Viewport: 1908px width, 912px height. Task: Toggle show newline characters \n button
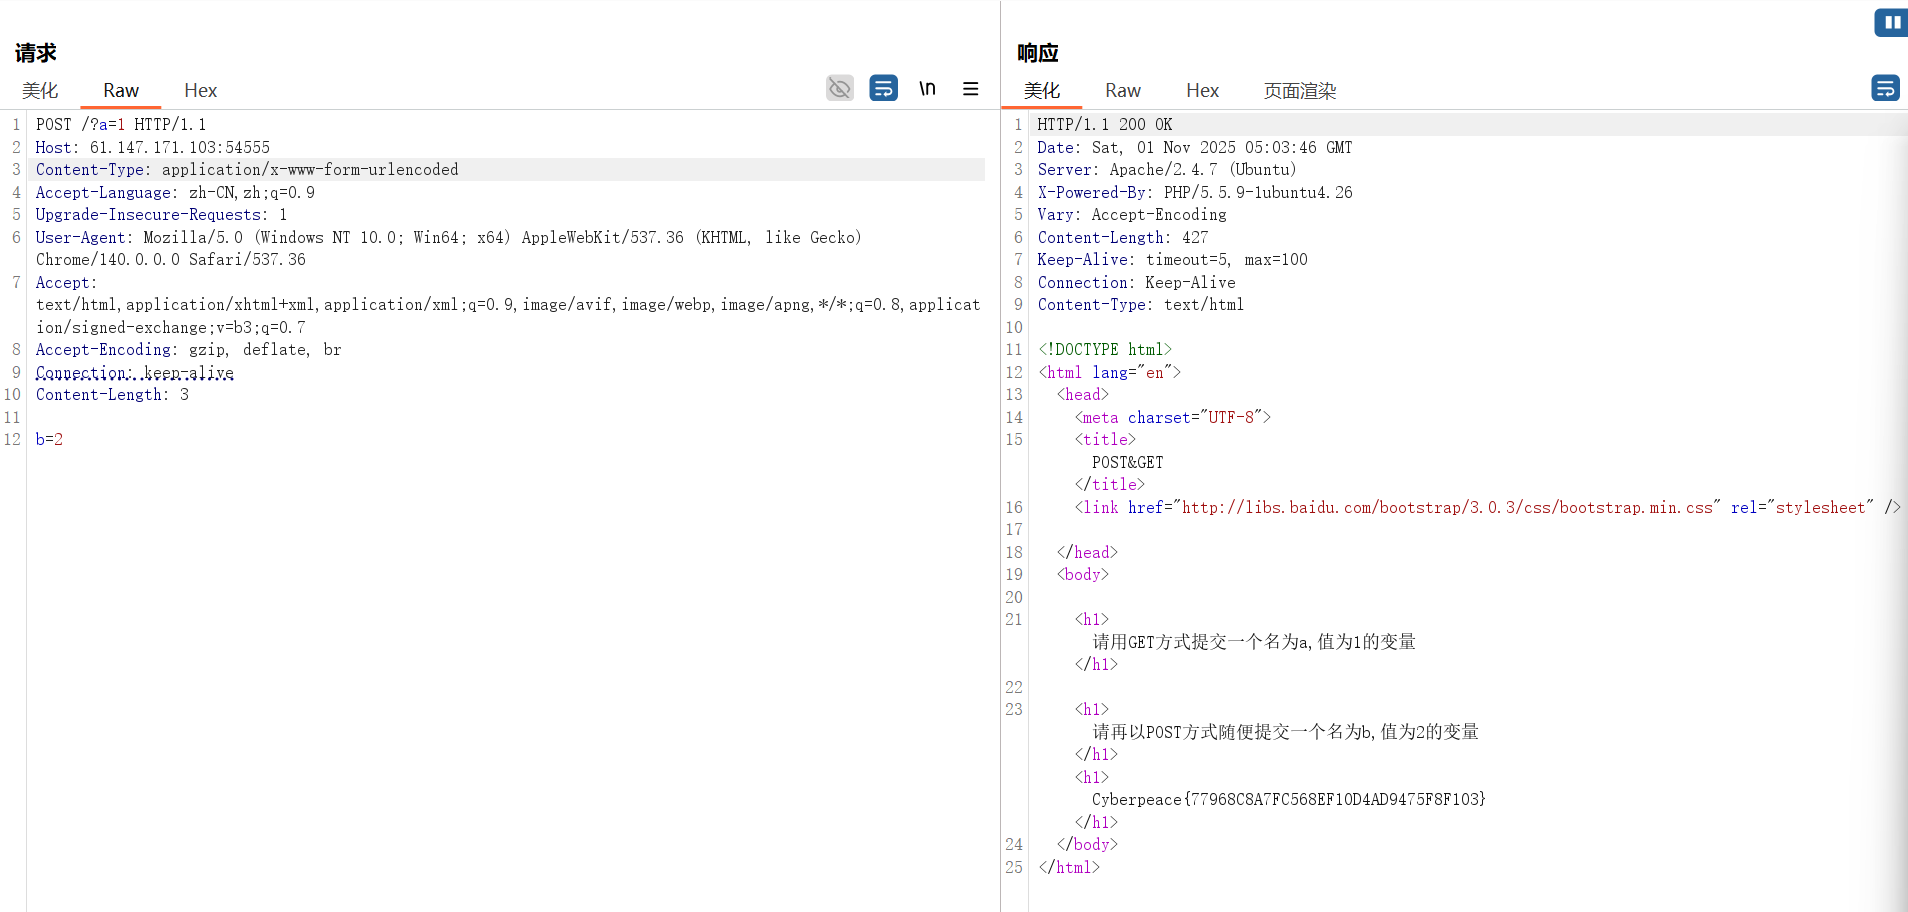coord(928,89)
